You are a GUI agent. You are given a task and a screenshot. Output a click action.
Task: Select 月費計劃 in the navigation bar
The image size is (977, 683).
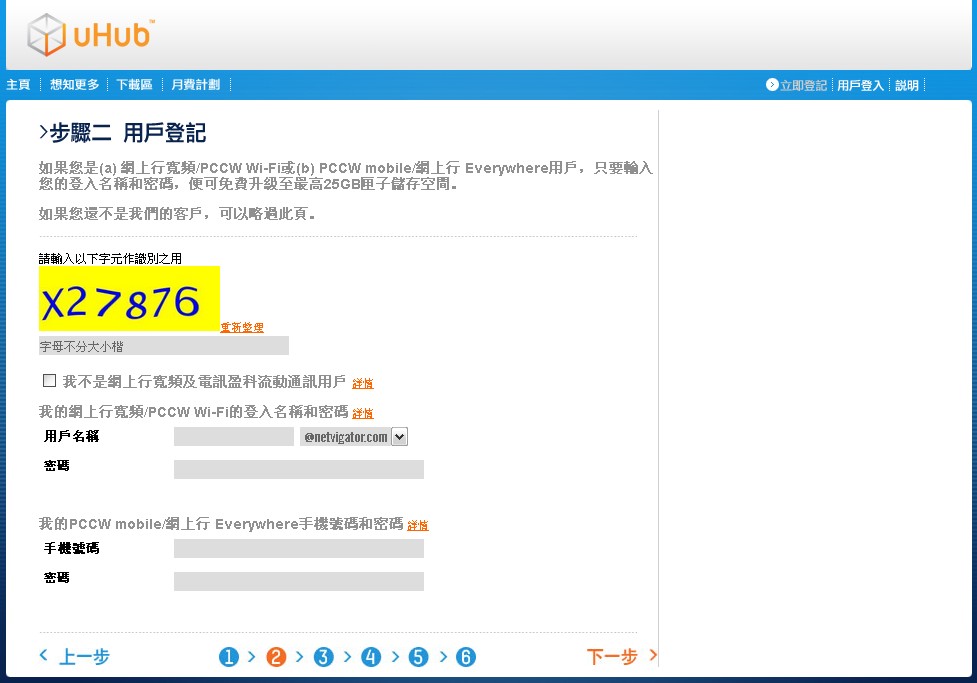coord(196,85)
